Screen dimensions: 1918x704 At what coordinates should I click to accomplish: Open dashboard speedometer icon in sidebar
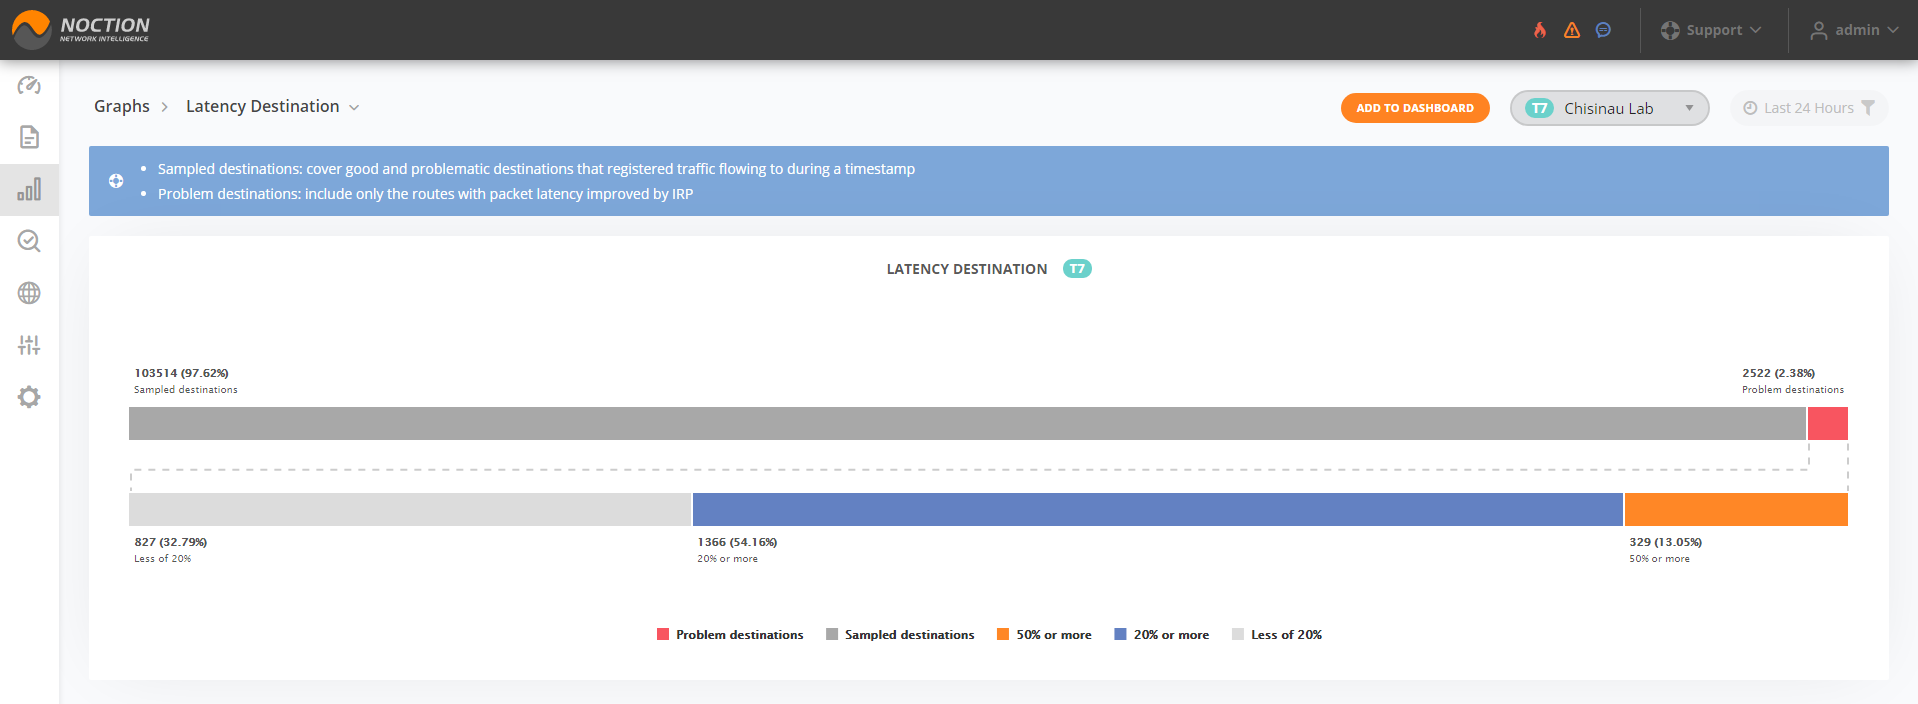29,85
